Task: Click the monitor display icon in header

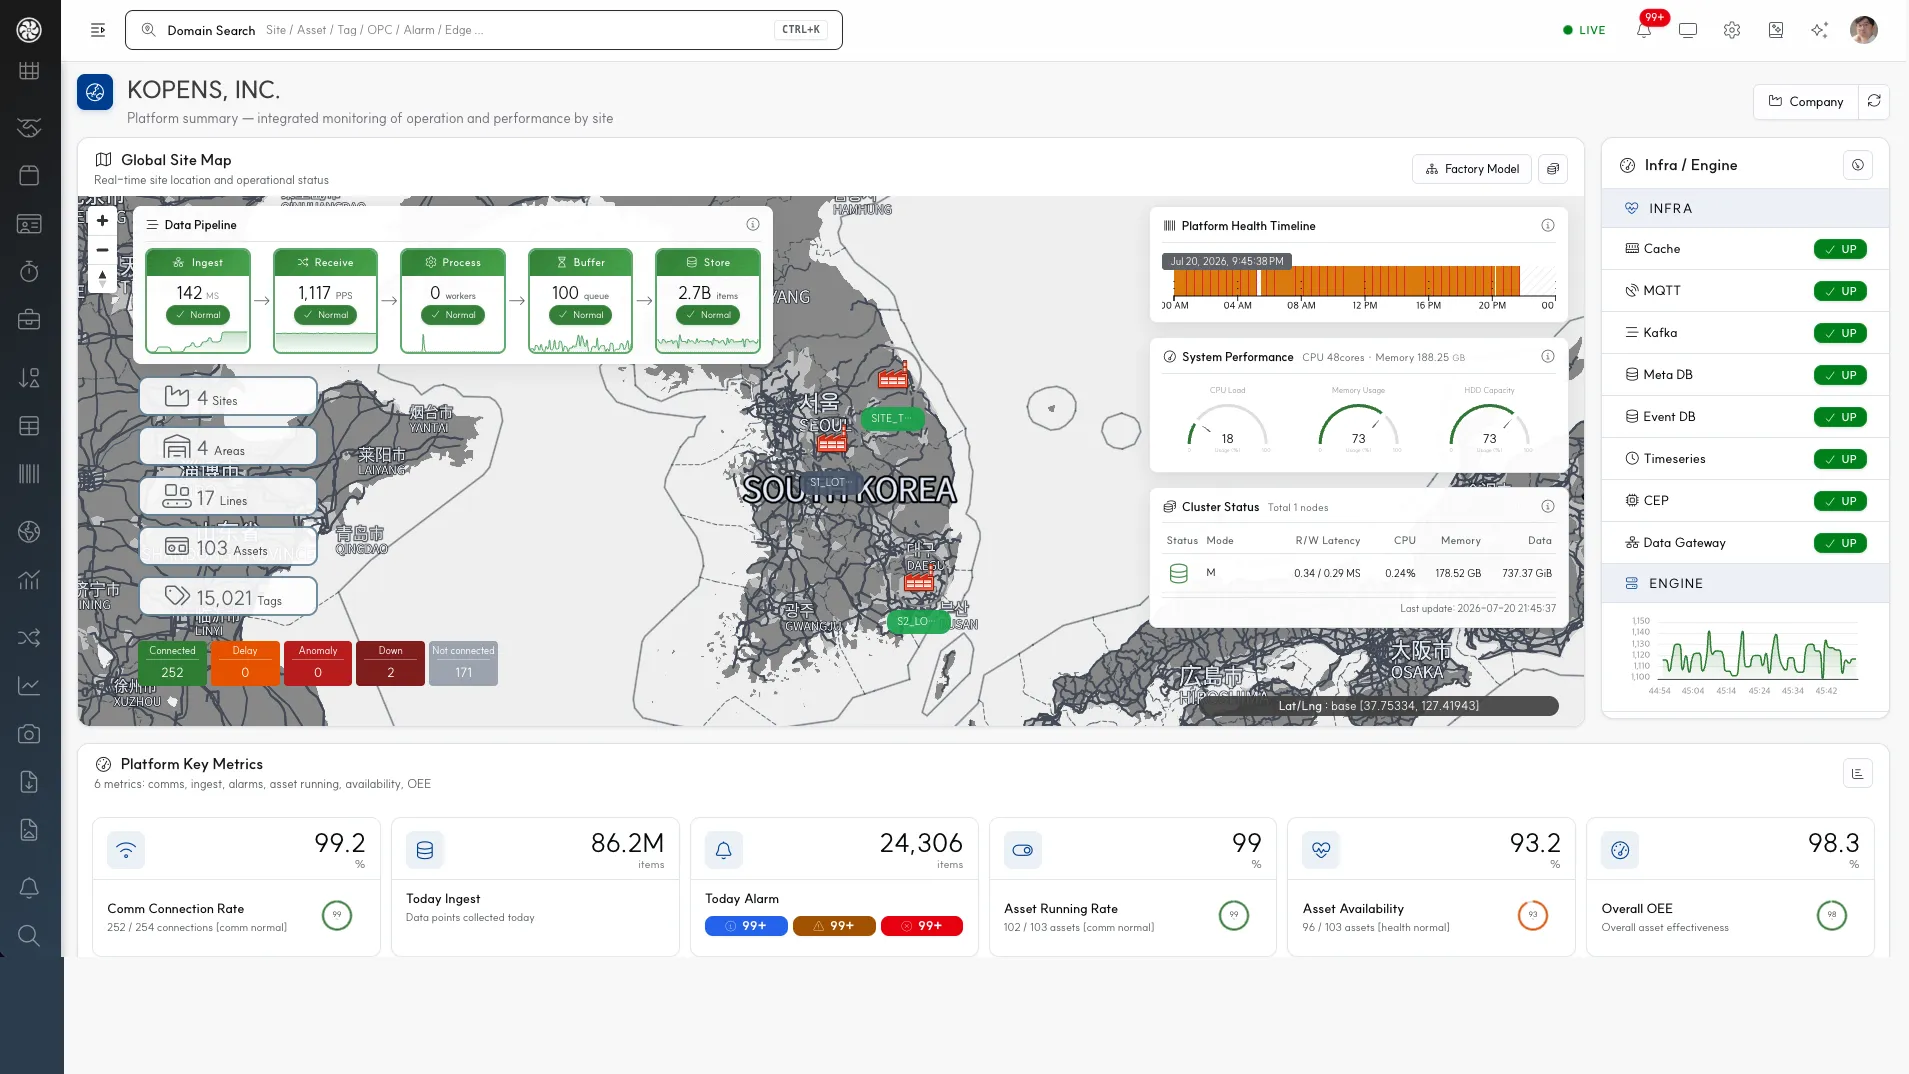Action: [1688, 30]
